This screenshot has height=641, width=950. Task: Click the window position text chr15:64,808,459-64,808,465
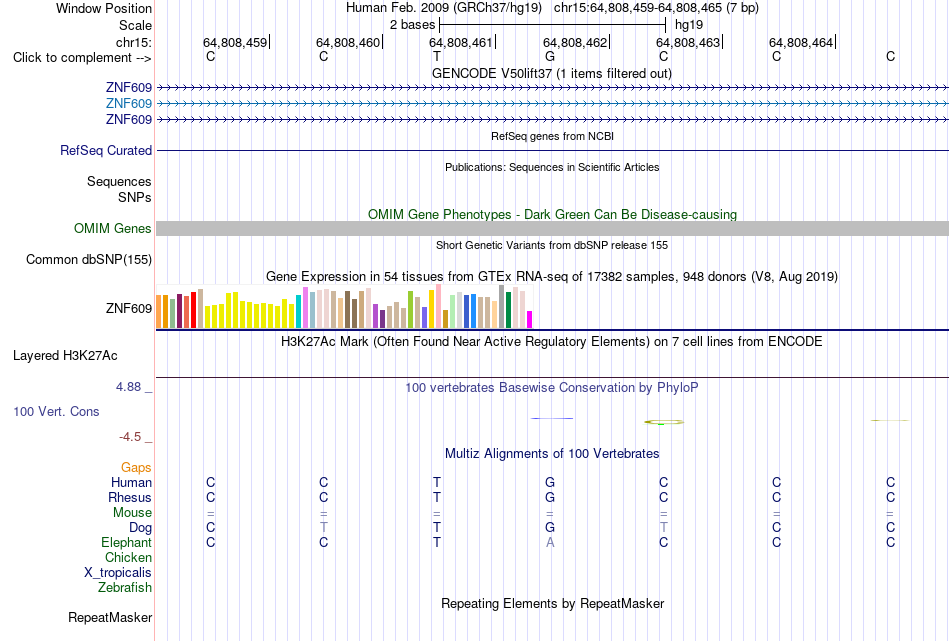[x=639, y=8]
